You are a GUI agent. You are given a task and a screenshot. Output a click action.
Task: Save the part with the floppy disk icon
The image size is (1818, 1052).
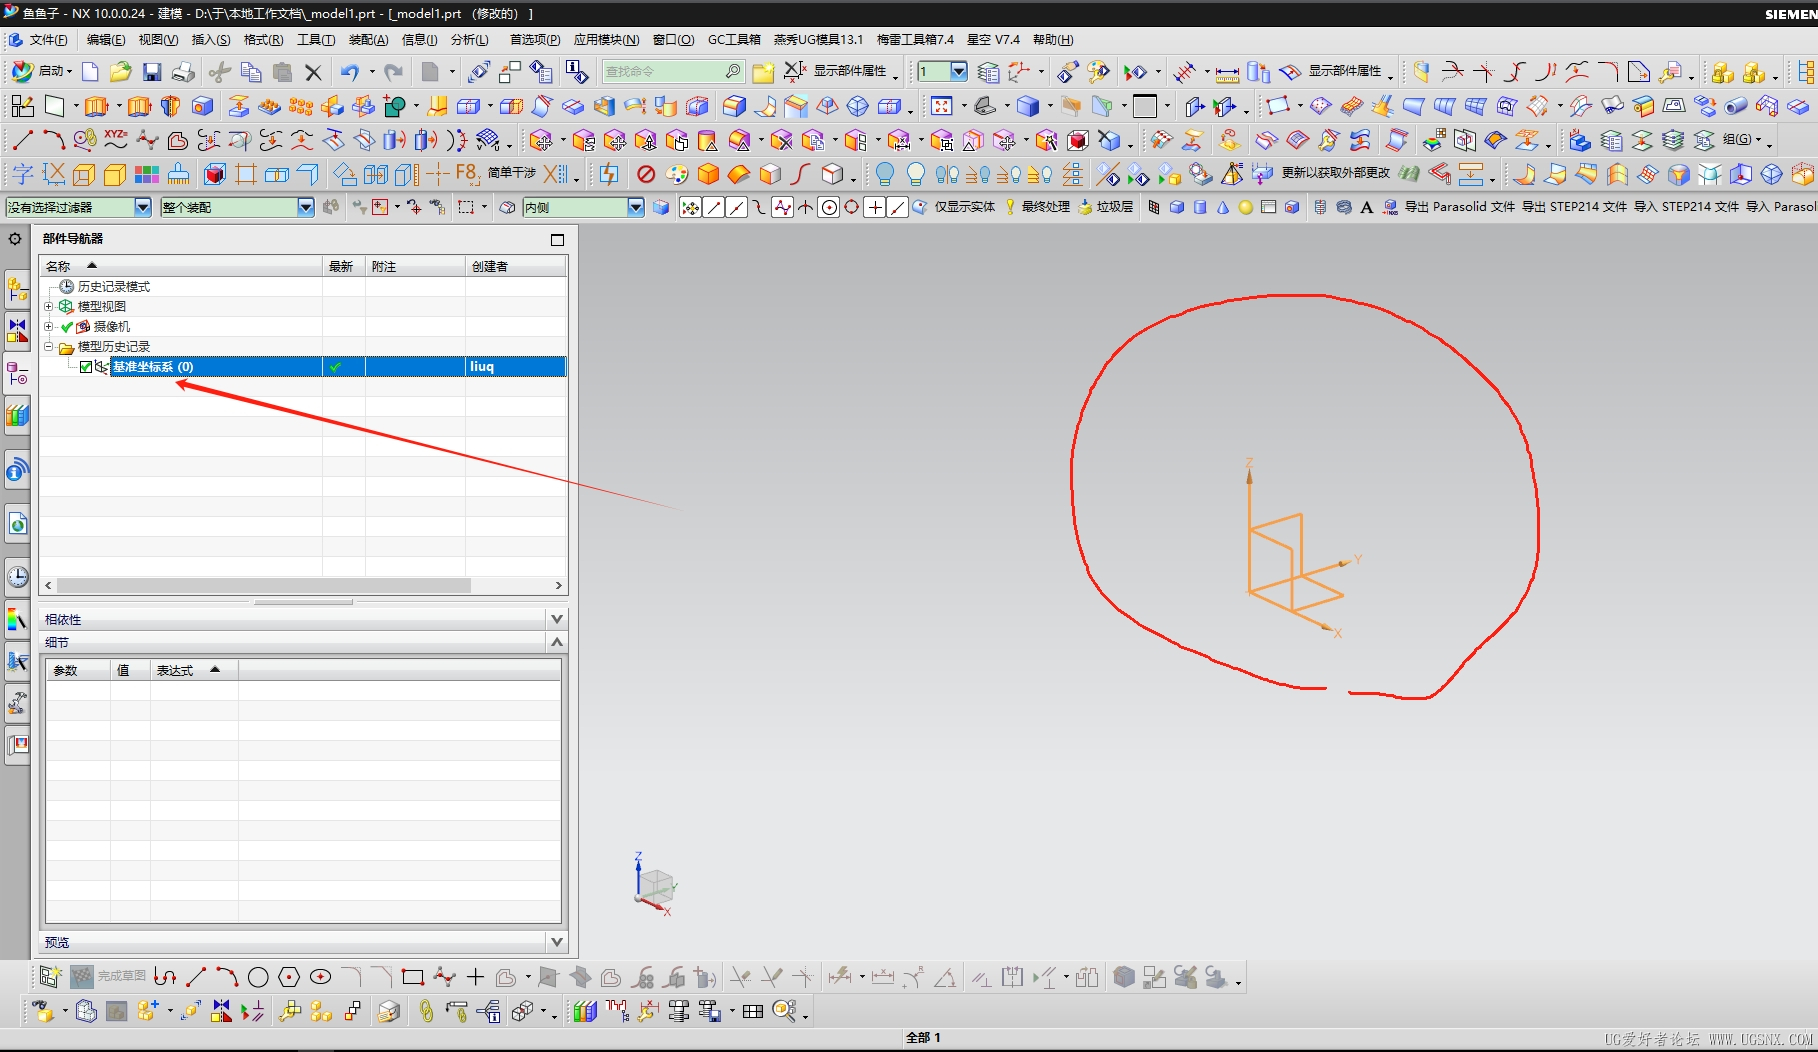click(x=152, y=72)
